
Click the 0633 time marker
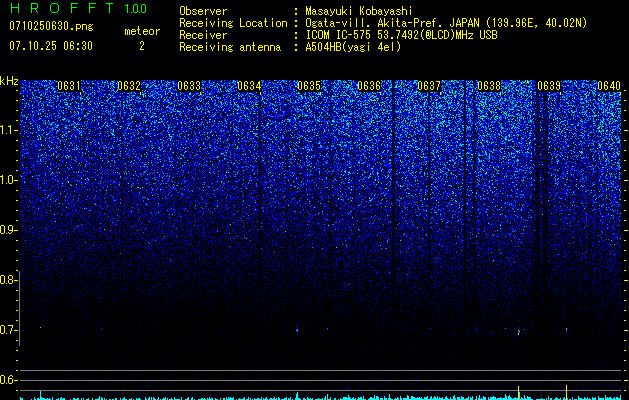point(189,86)
